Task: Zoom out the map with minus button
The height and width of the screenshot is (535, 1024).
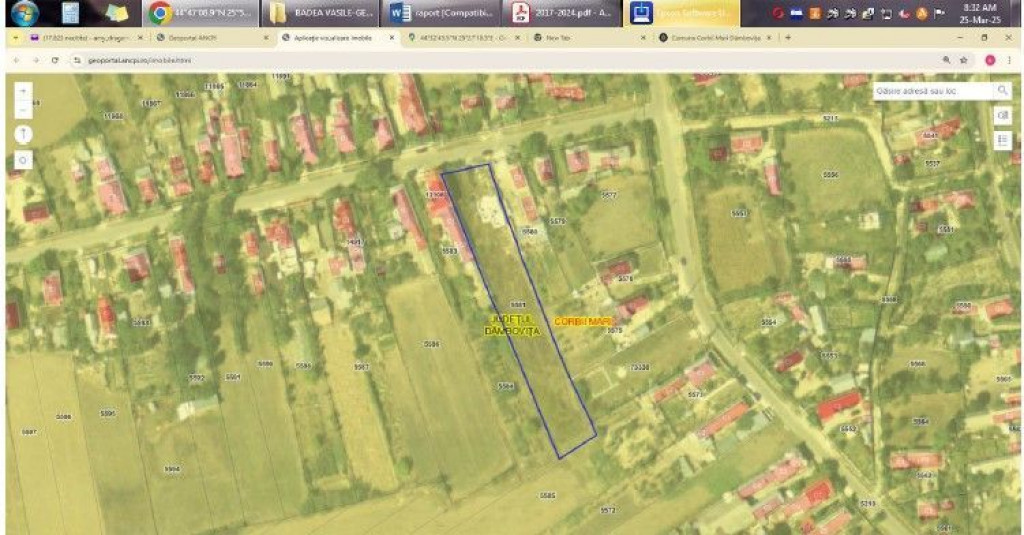Action: (23, 109)
